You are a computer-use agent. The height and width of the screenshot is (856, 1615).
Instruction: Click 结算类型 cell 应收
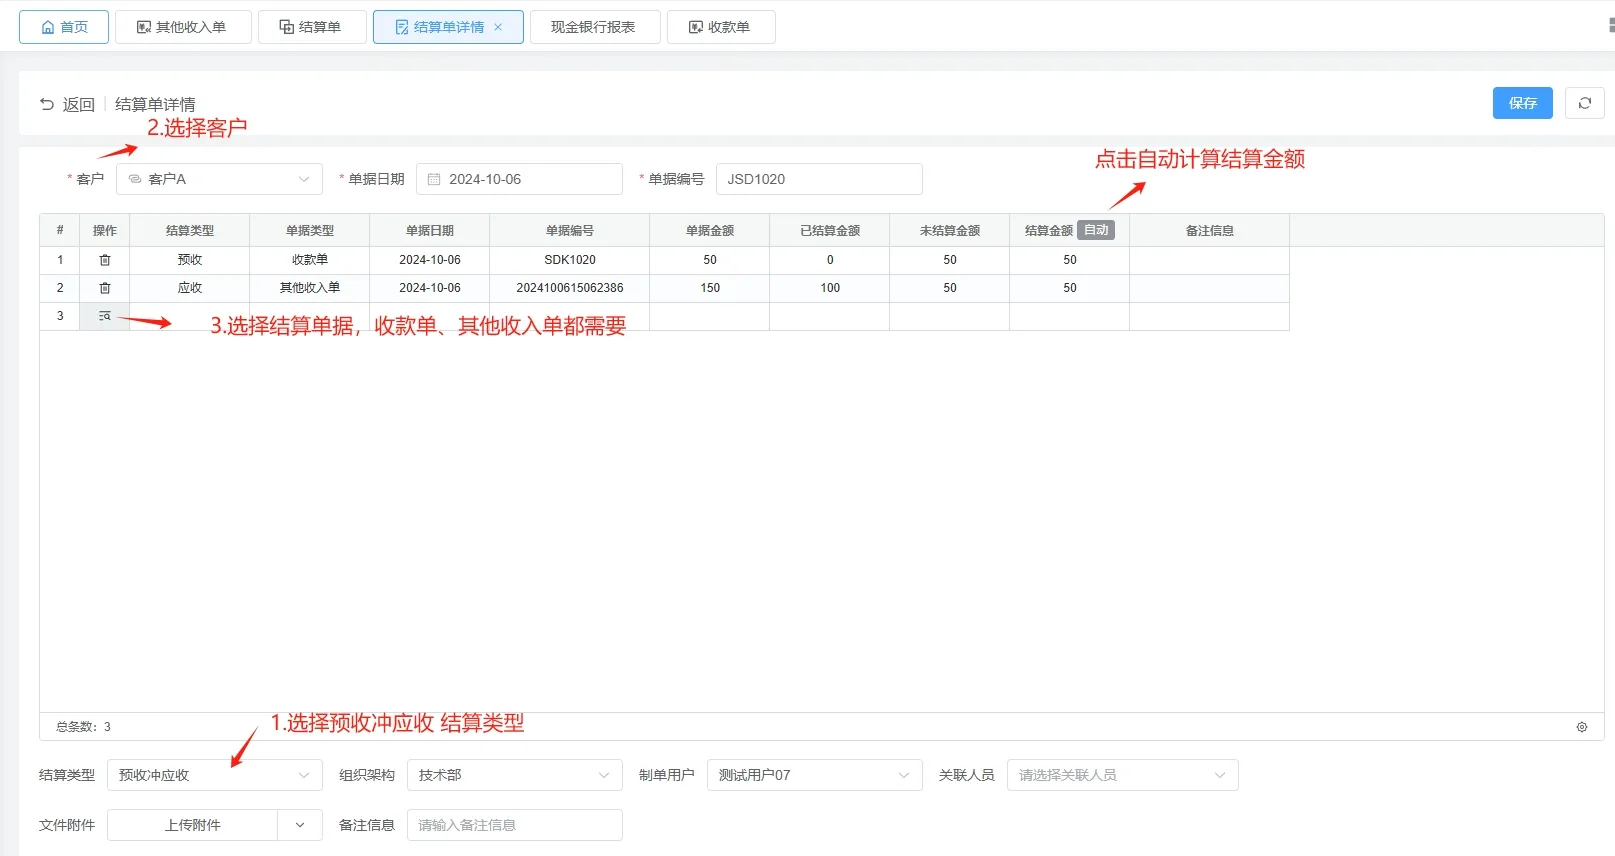[x=190, y=288]
